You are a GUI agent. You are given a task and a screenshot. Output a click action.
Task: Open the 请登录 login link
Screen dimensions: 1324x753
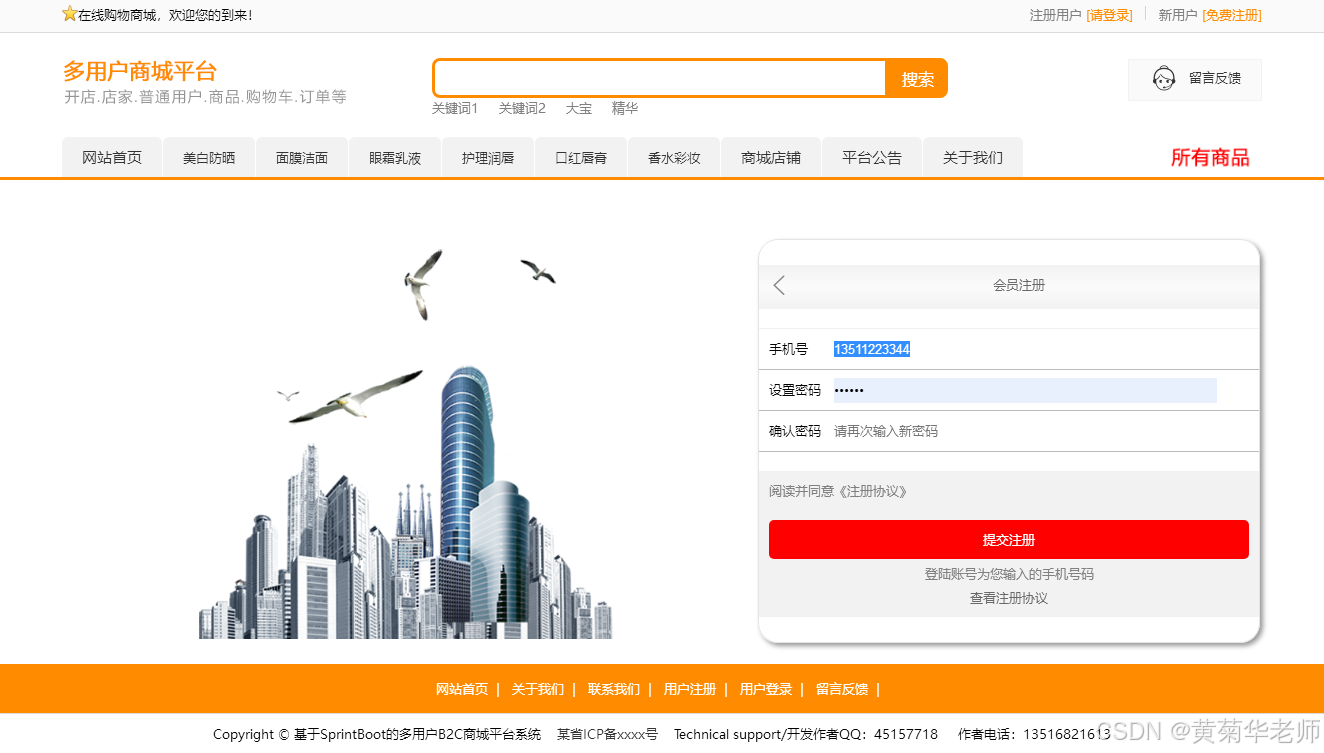pyautogui.click(x=1110, y=15)
